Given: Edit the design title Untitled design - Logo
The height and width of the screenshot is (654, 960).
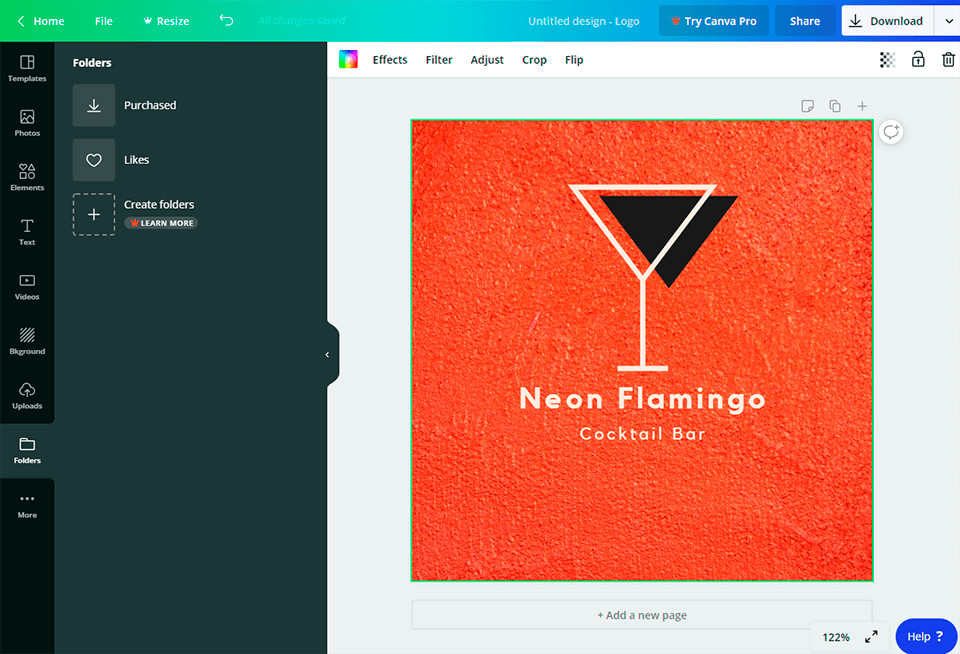Looking at the screenshot, I should [583, 21].
